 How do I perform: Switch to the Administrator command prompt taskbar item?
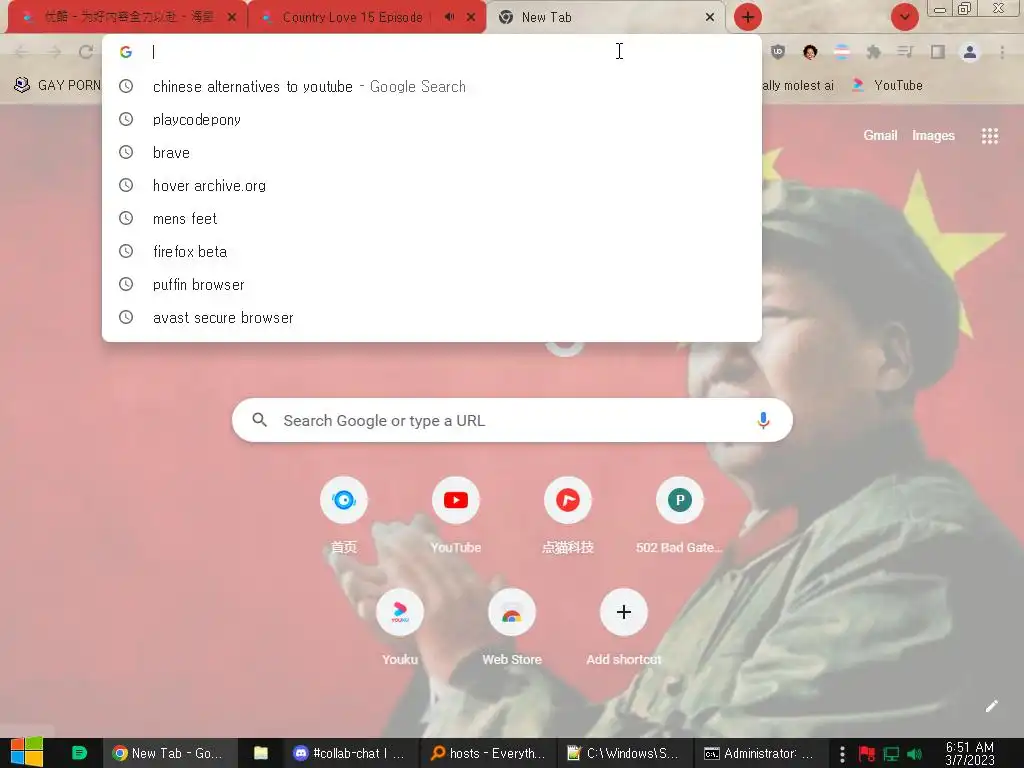(761, 753)
